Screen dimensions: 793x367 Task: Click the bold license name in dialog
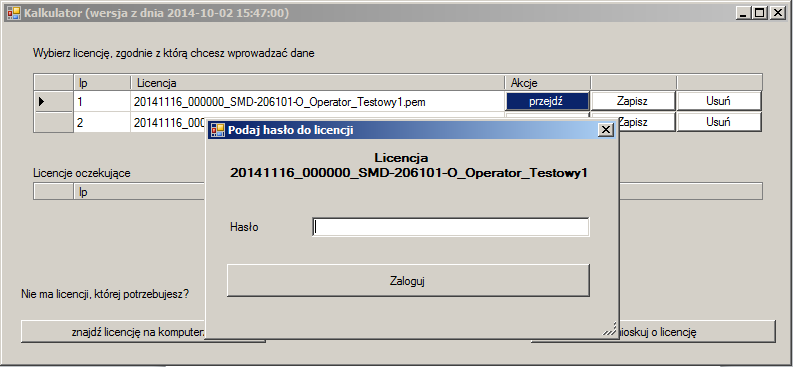click(409, 173)
